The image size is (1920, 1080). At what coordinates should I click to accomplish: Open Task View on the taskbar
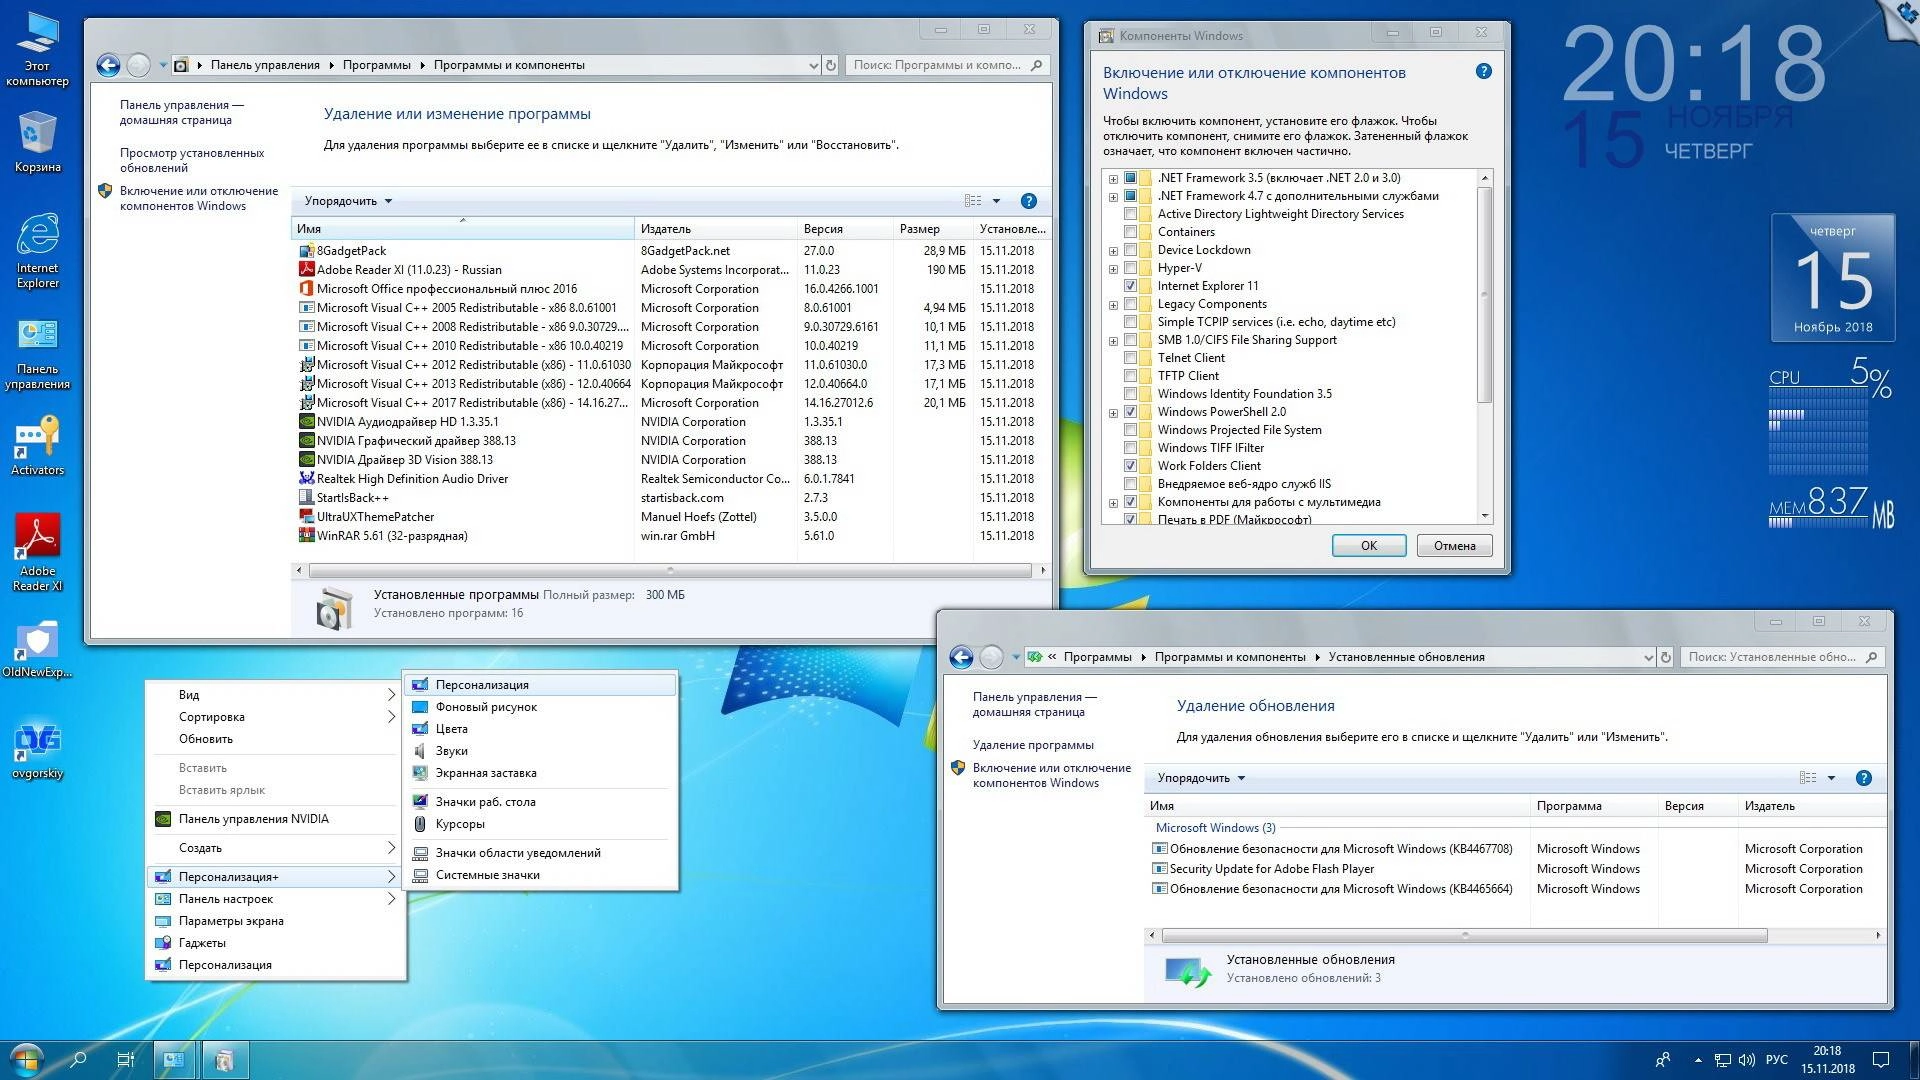[125, 1059]
